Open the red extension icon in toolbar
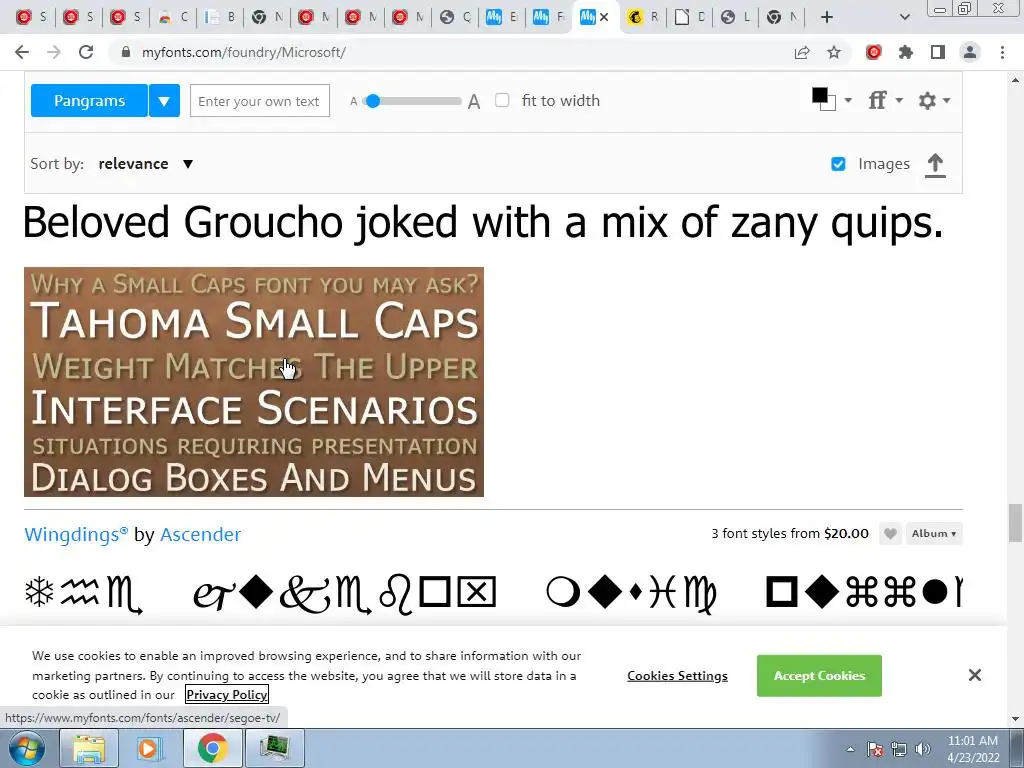The width and height of the screenshot is (1024, 768). [x=874, y=52]
